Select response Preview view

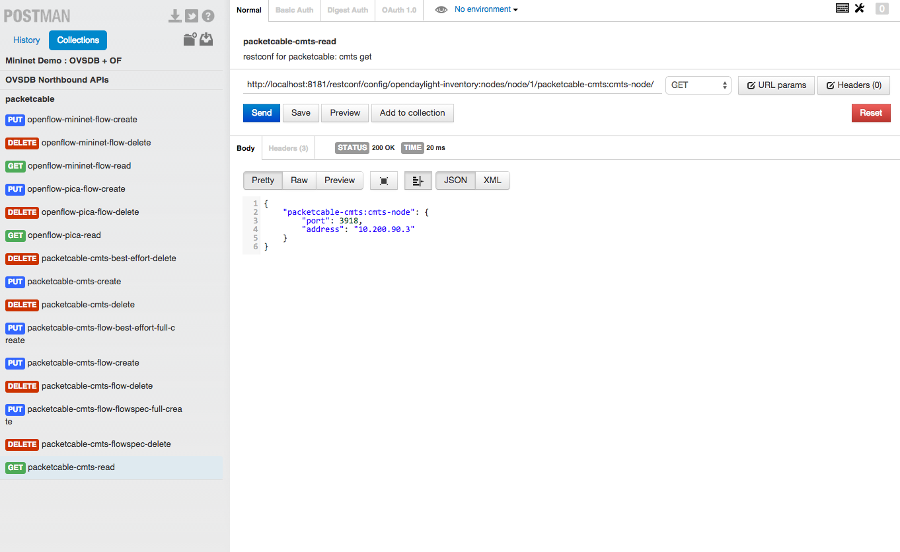pyautogui.click(x=340, y=180)
